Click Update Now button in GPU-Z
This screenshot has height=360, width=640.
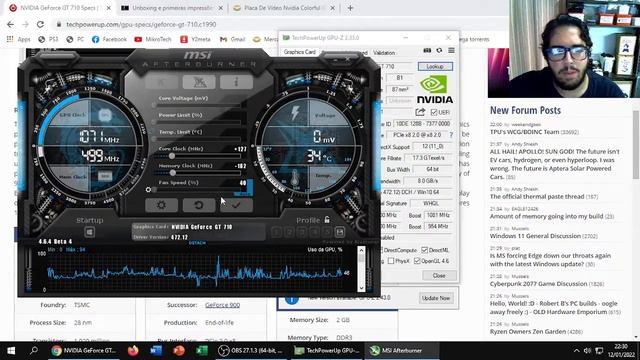pyautogui.click(x=436, y=298)
